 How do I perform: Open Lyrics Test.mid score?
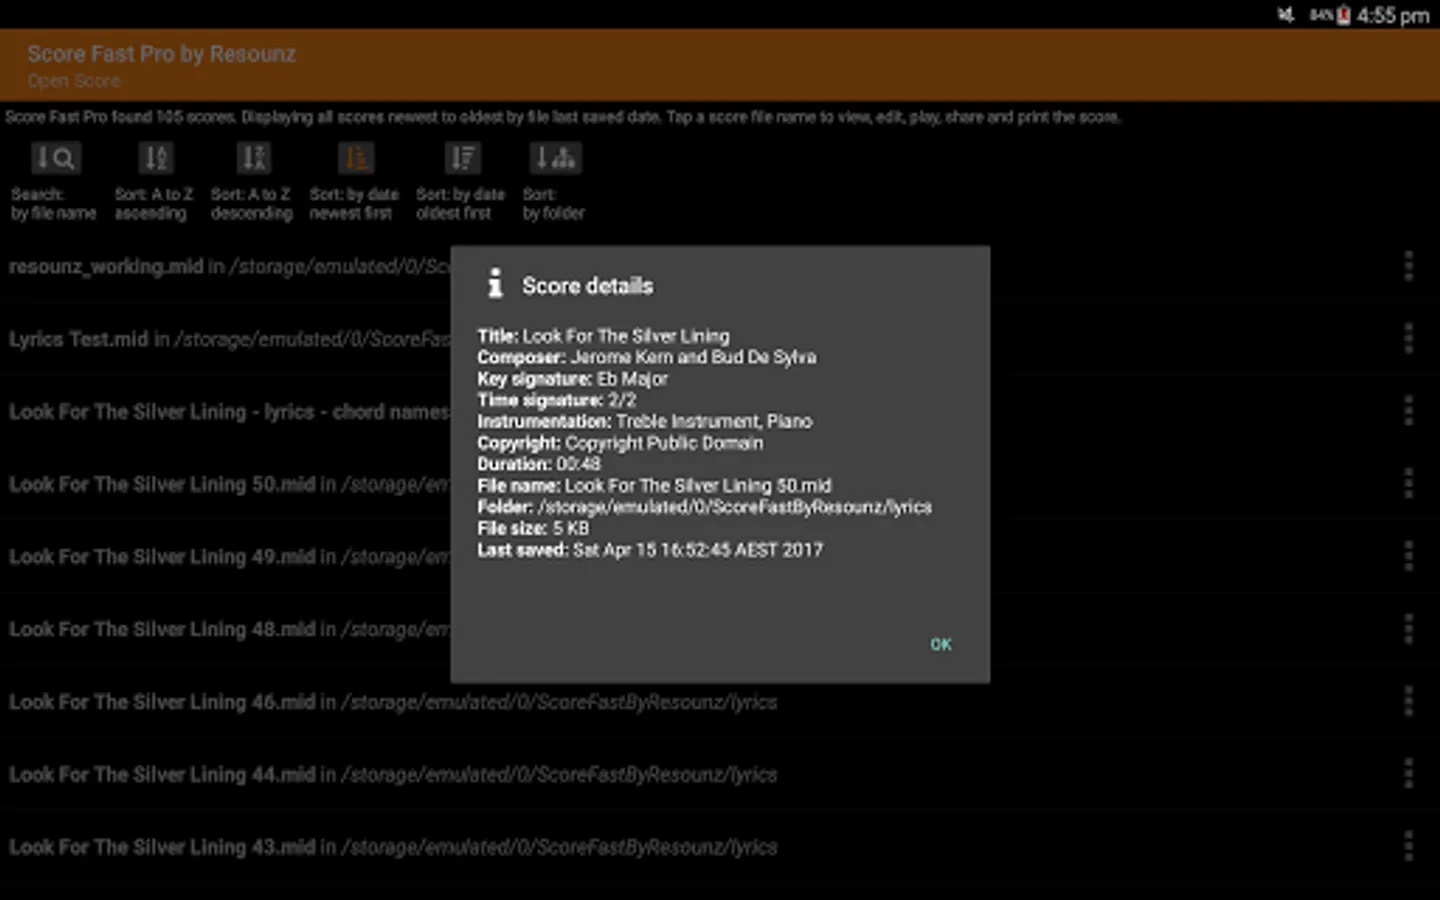(x=229, y=340)
